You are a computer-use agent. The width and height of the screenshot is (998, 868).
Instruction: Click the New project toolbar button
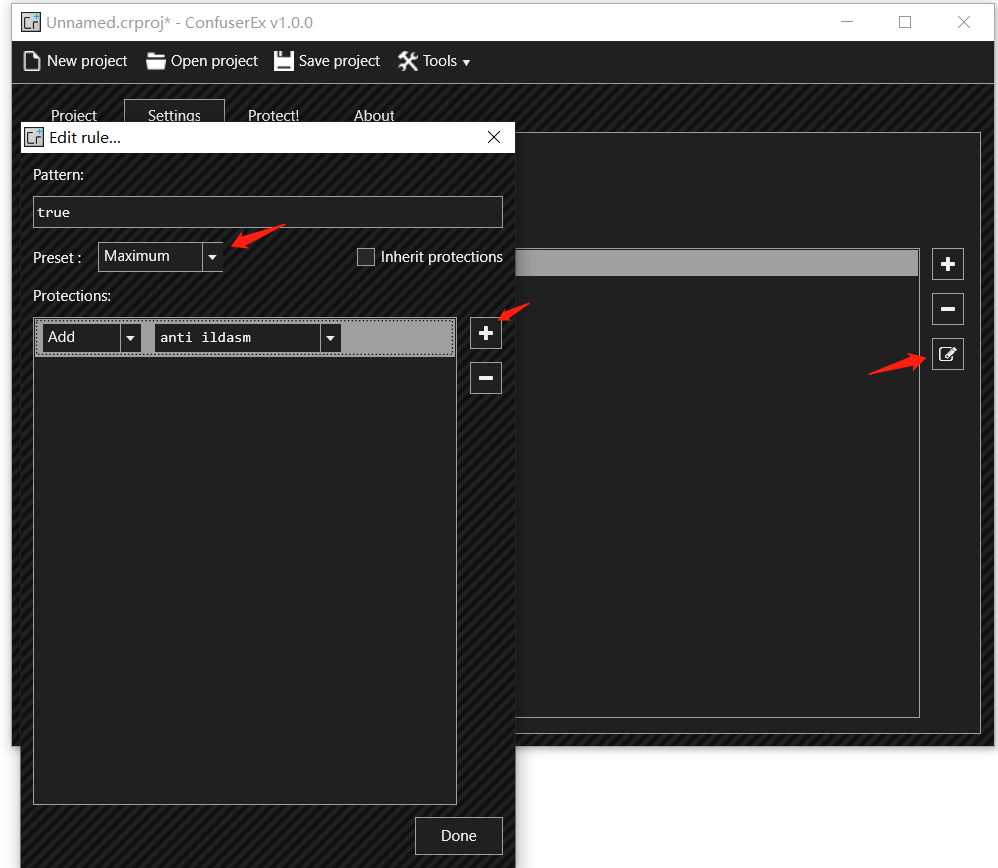75,61
